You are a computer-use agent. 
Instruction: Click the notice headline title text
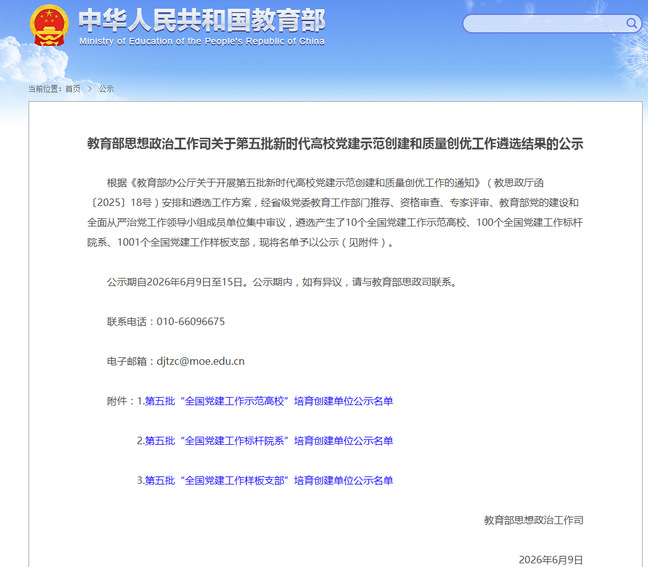[x=335, y=144]
